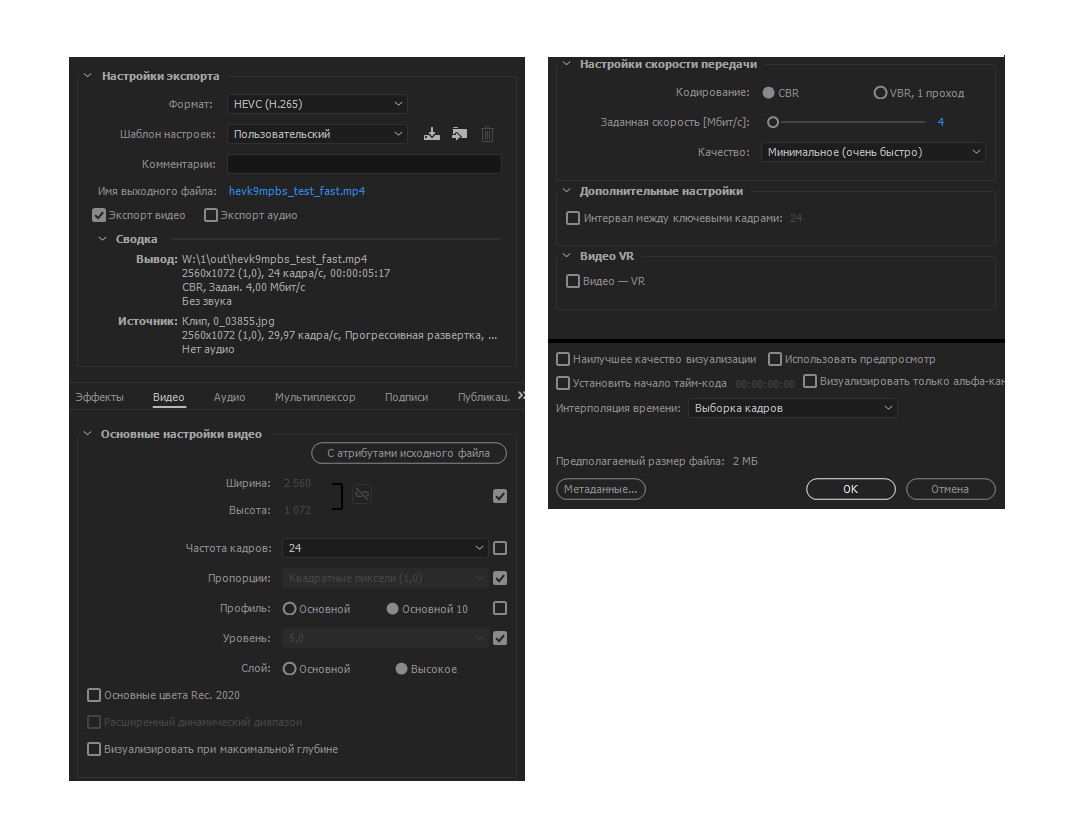Open the Качество quality dropdown
Viewport: 1073px width, 827px height.
(873, 152)
